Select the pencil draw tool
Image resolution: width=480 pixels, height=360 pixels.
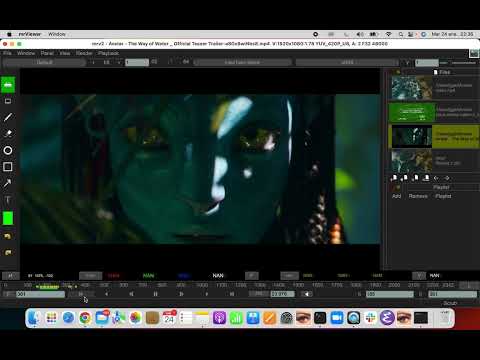coord(8,117)
